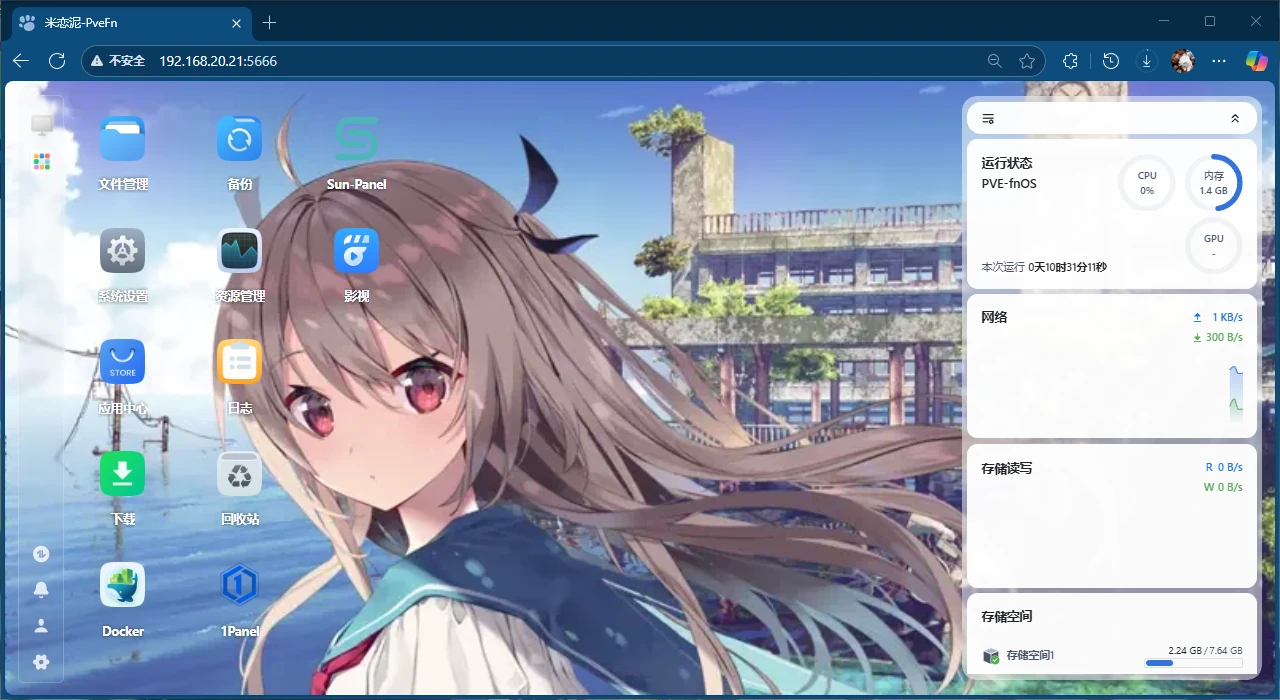Open the 日志 log viewer

point(239,362)
